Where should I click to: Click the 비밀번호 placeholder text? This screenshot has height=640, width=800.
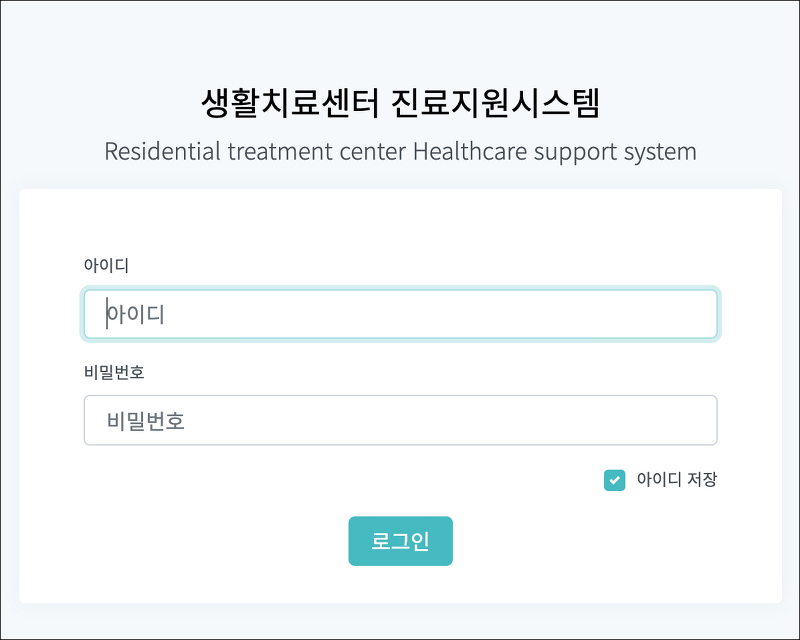point(146,421)
